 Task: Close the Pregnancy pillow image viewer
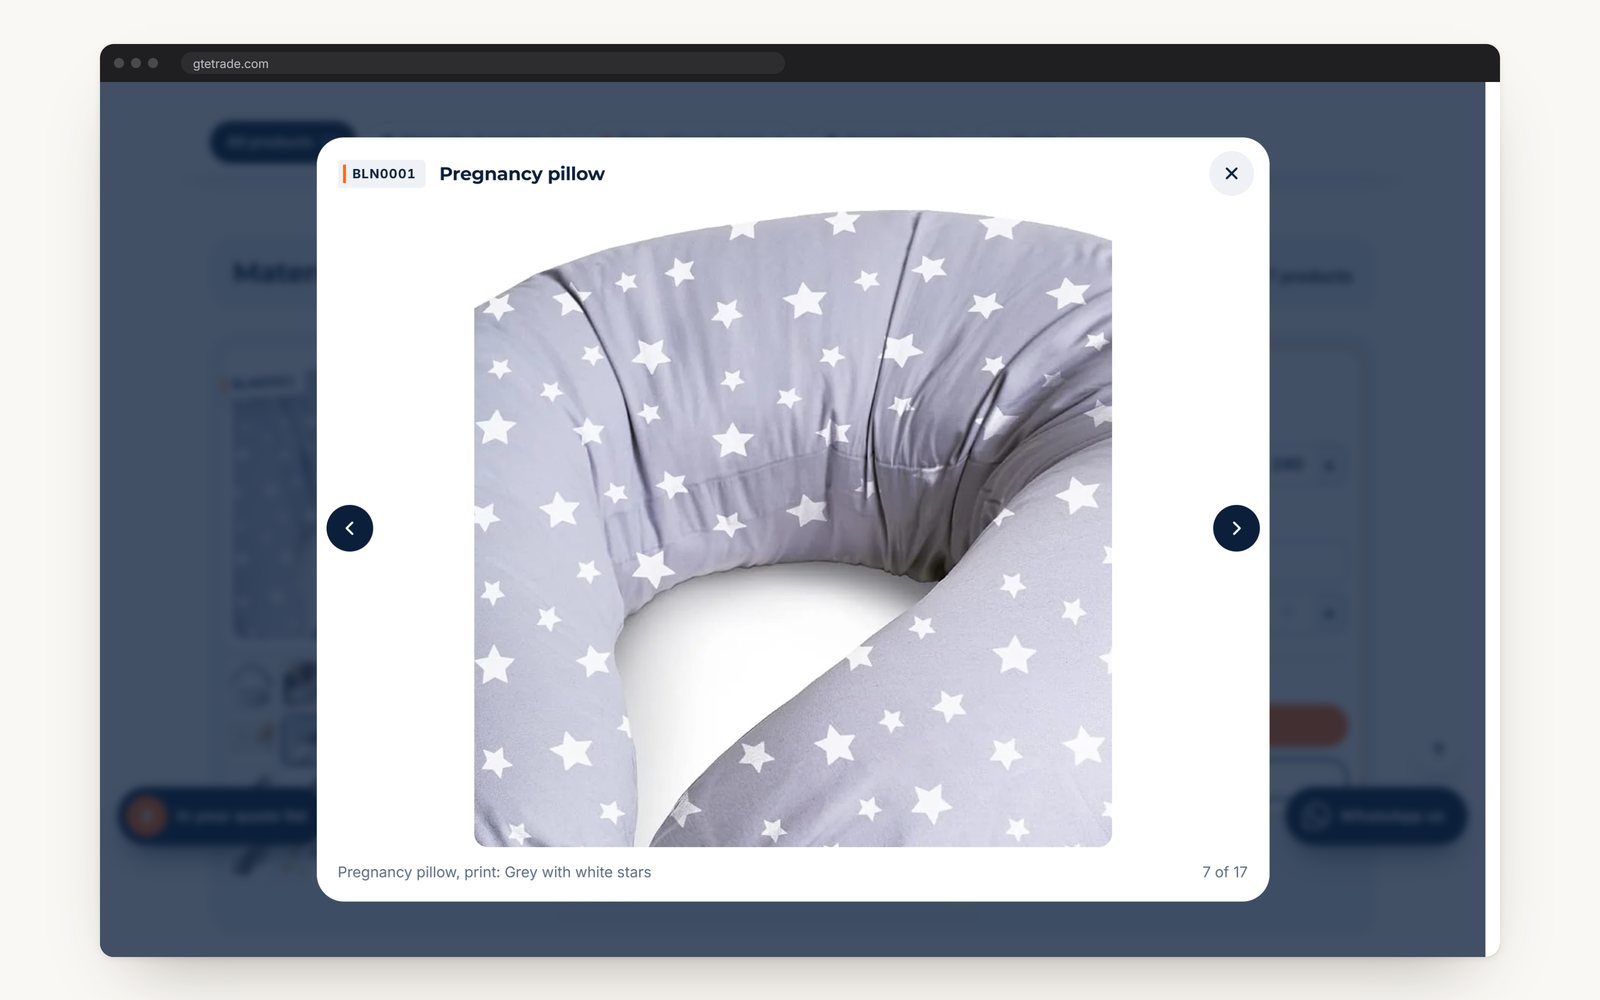pyautogui.click(x=1231, y=173)
